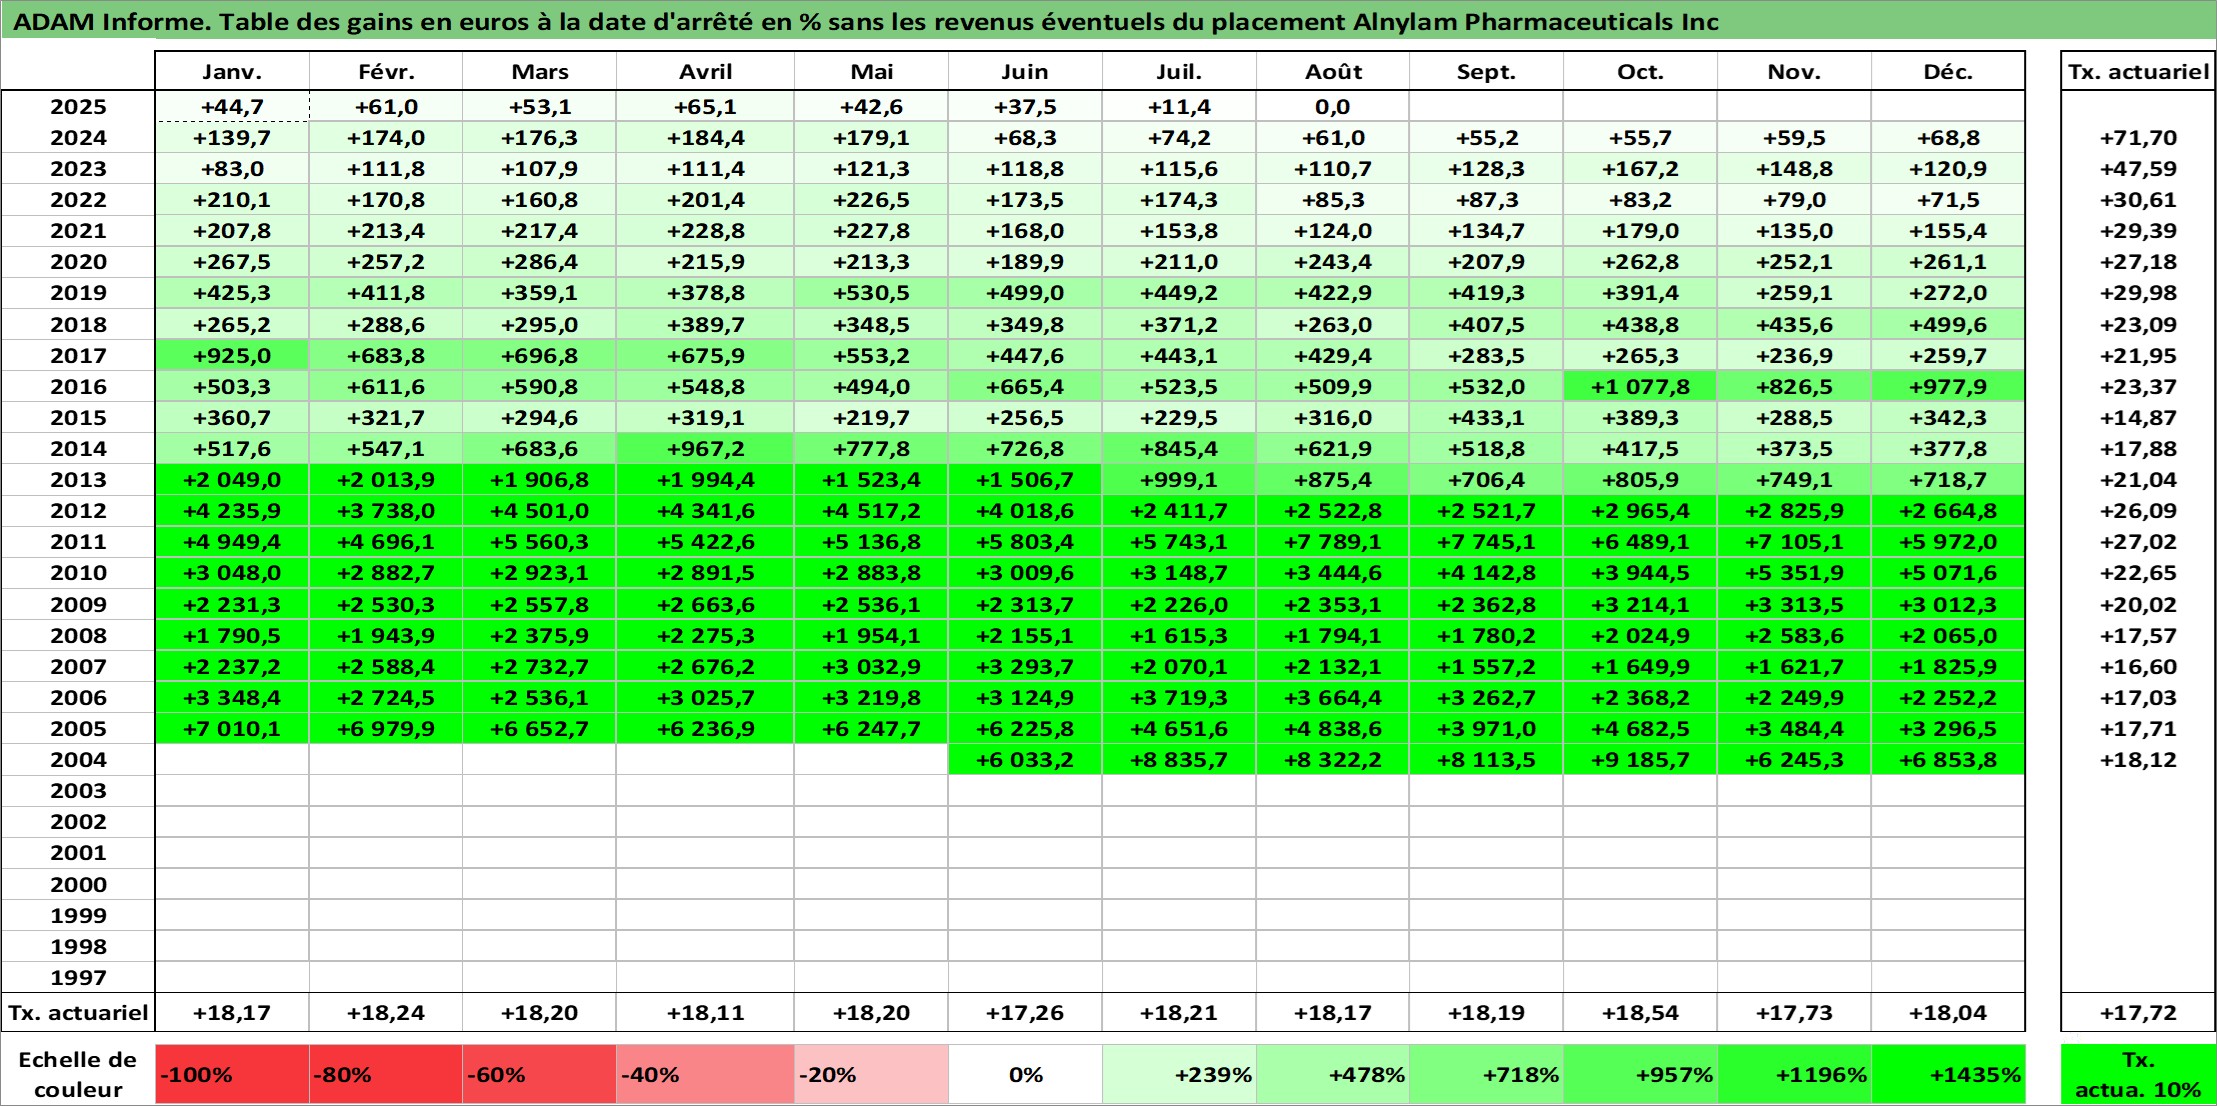The height and width of the screenshot is (1106, 2217).
Task: Click actuarial rate +14,87 for 2015
Action: (2138, 417)
